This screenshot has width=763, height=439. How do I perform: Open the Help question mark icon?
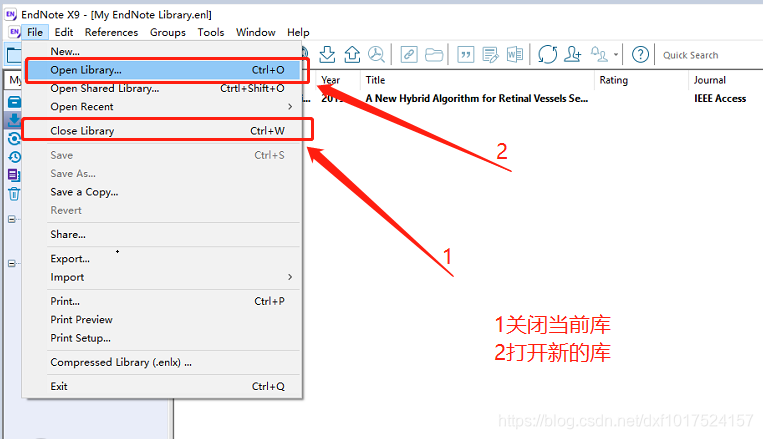point(640,55)
